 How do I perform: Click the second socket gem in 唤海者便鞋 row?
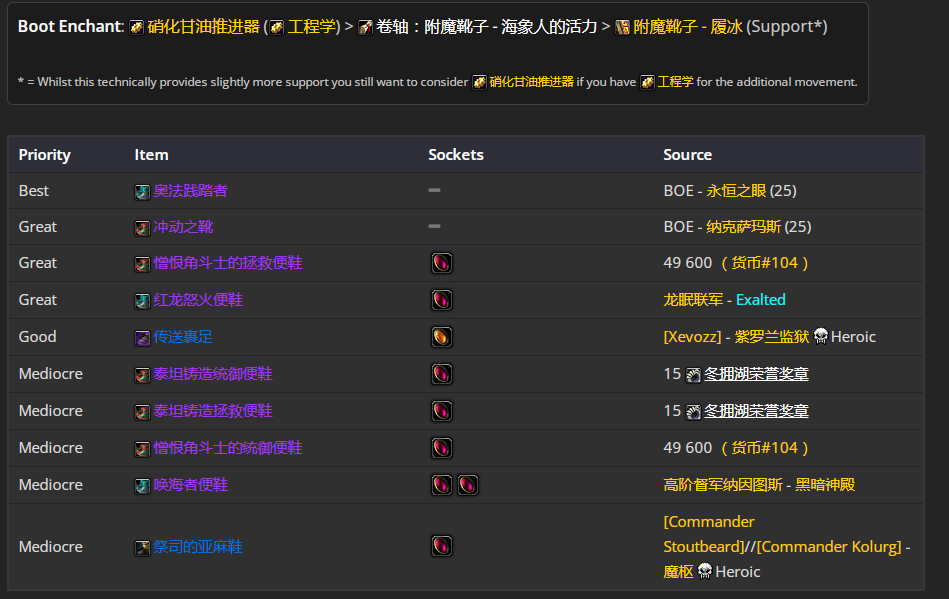click(x=468, y=485)
